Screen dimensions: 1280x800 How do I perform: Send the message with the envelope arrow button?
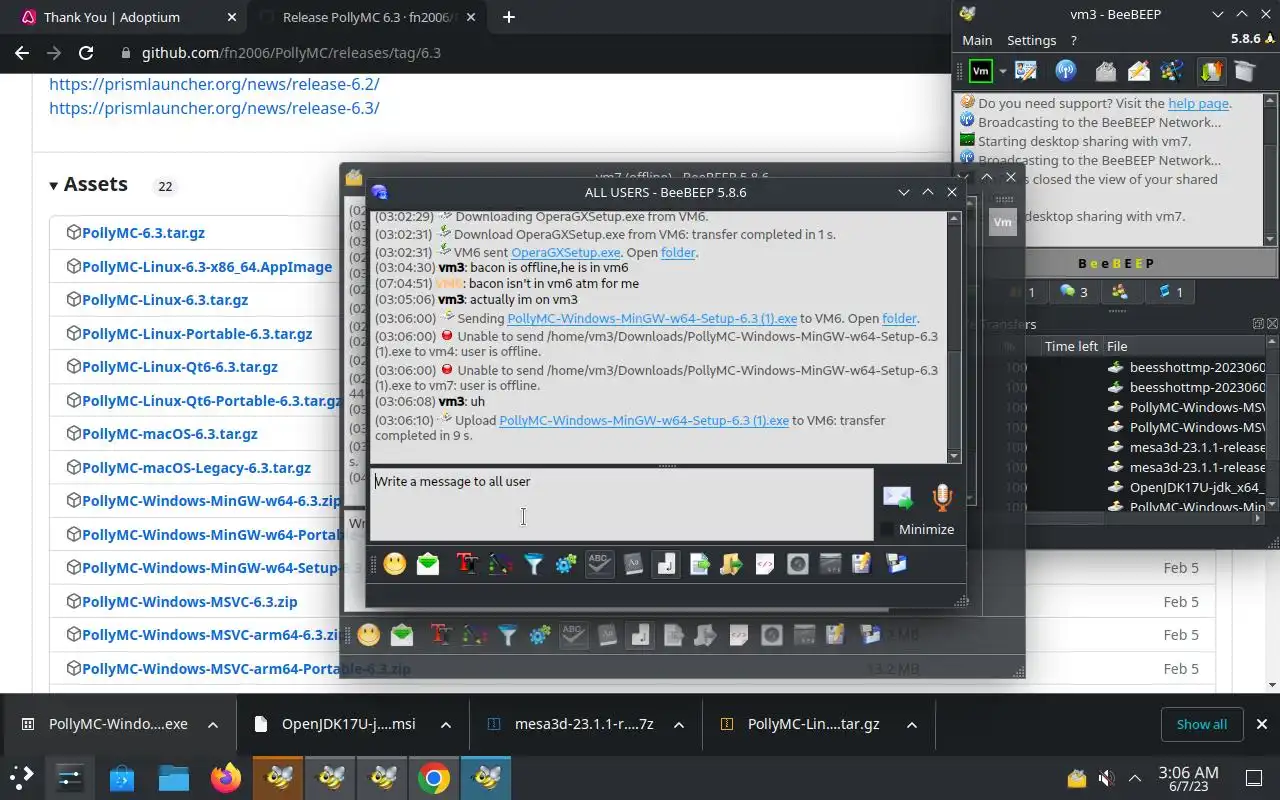898,497
